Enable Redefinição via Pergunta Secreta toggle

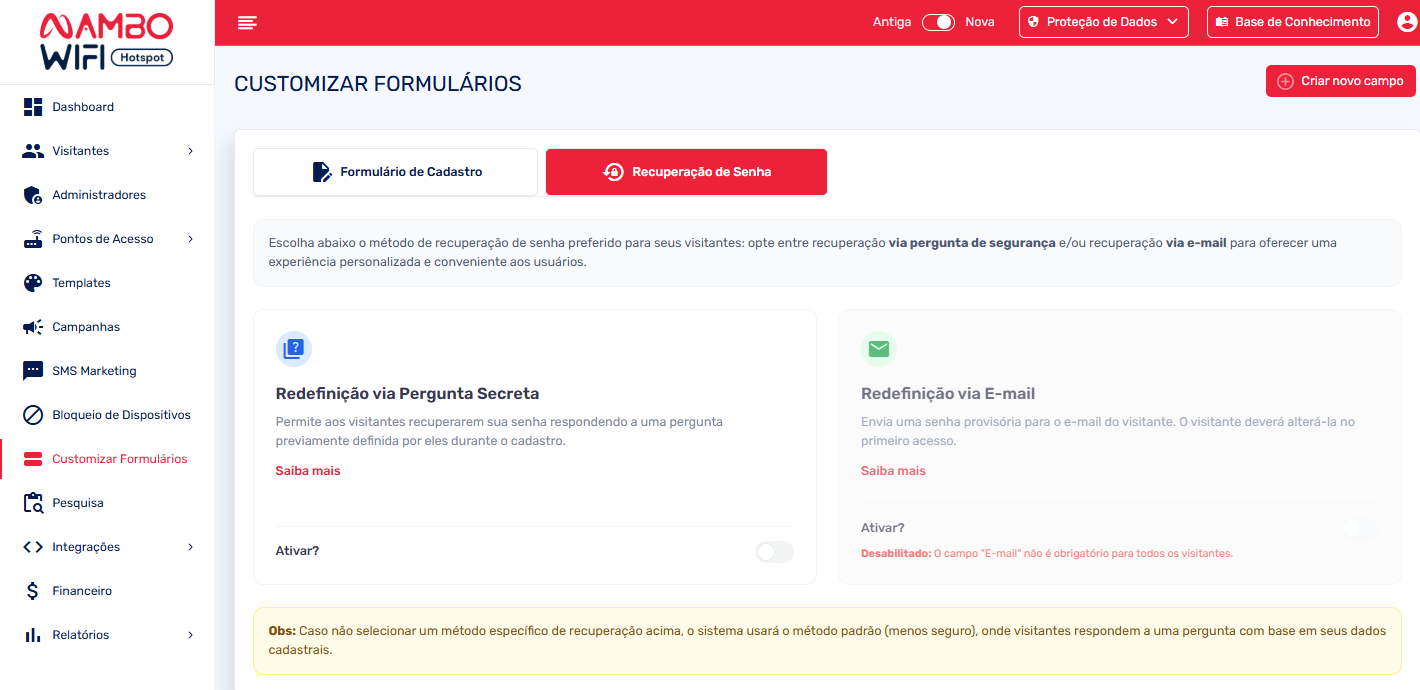774,551
